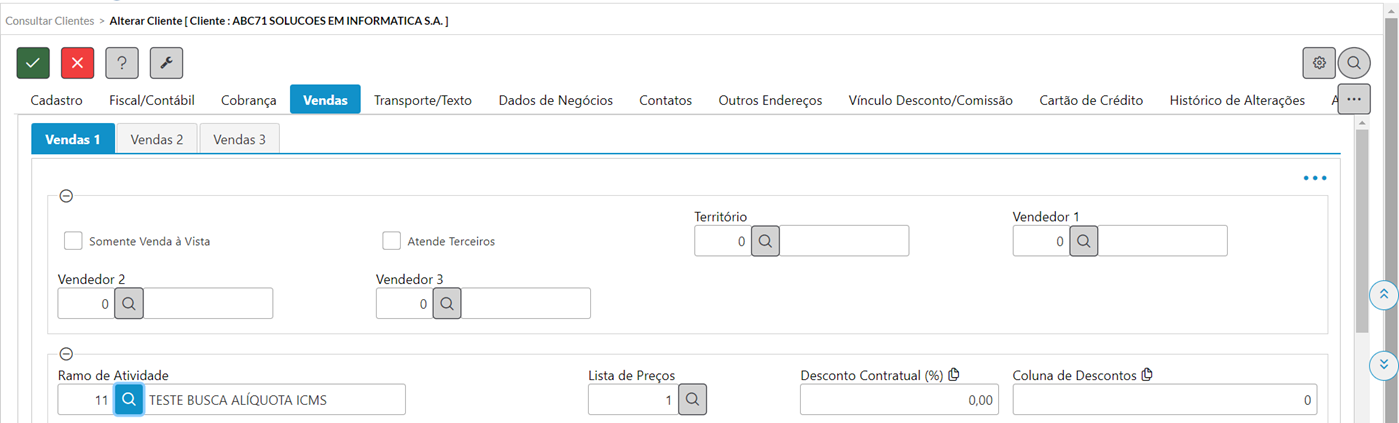
Task: Click the vertical scrollbar on the right
Action: click(x=1361, y=230)
